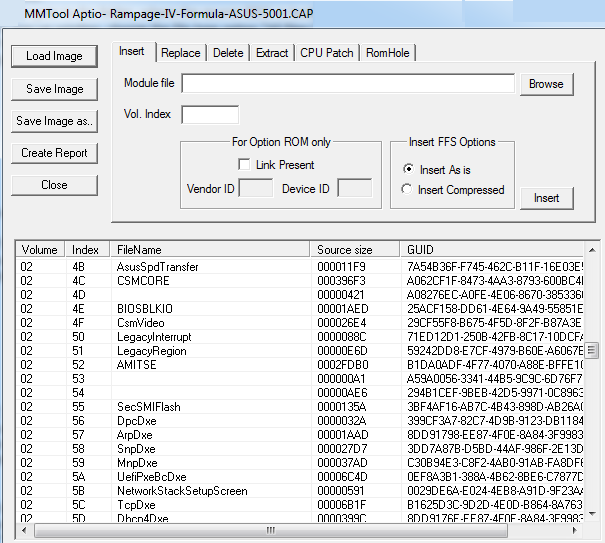605x543 pixels.
Task: Click the GUID starting with 0EF8A3B1
Action: pos(495,477)
